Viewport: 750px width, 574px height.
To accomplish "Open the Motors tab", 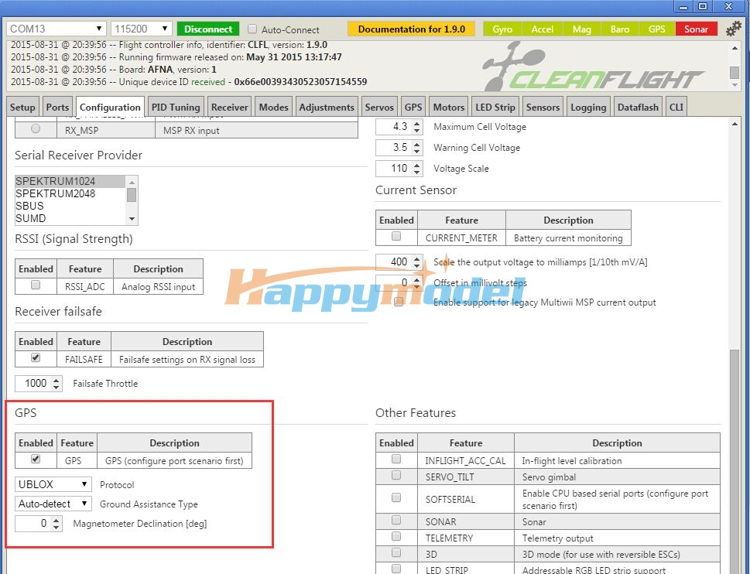I will (449, 107).
